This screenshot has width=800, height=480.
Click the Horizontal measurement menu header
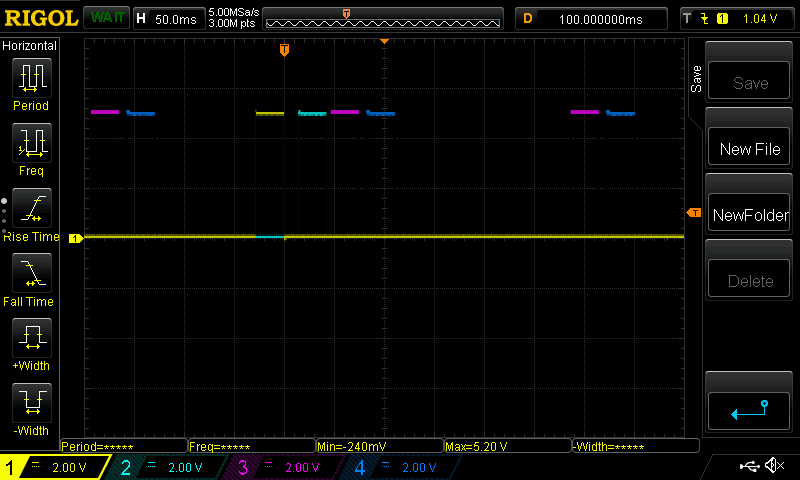pyautogui.click(x=30, y=45)
